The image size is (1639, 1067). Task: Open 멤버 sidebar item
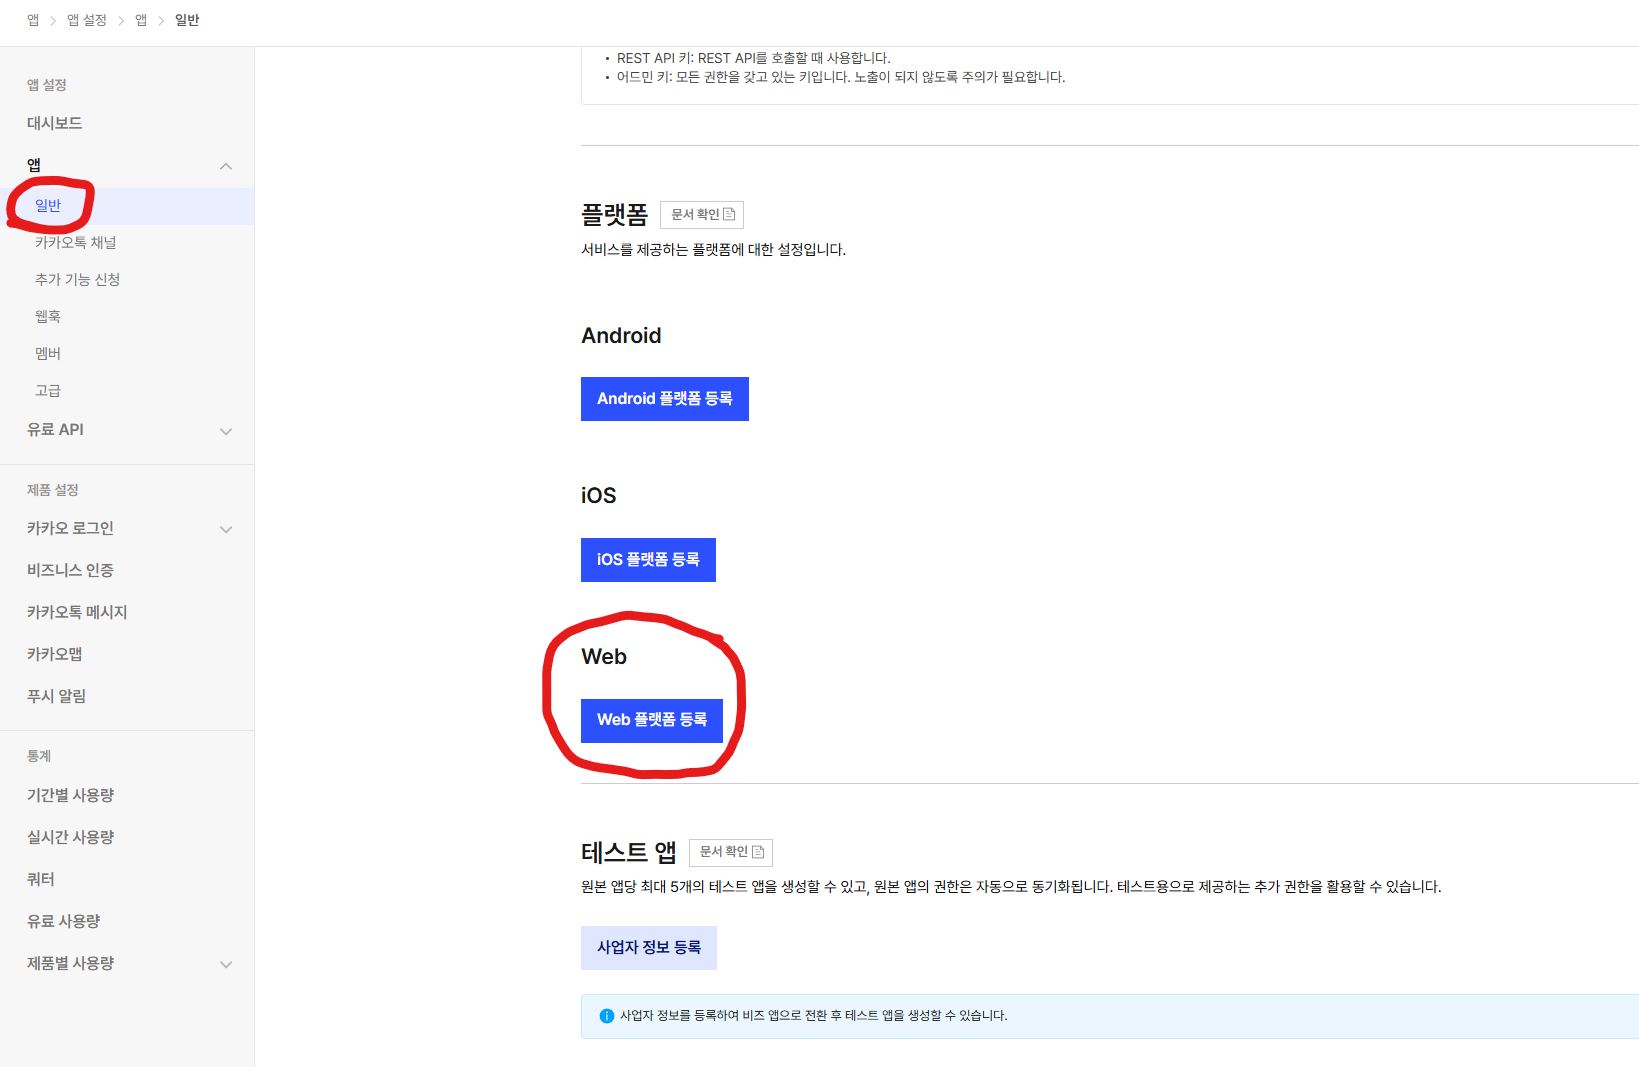(x=48, y=354)
